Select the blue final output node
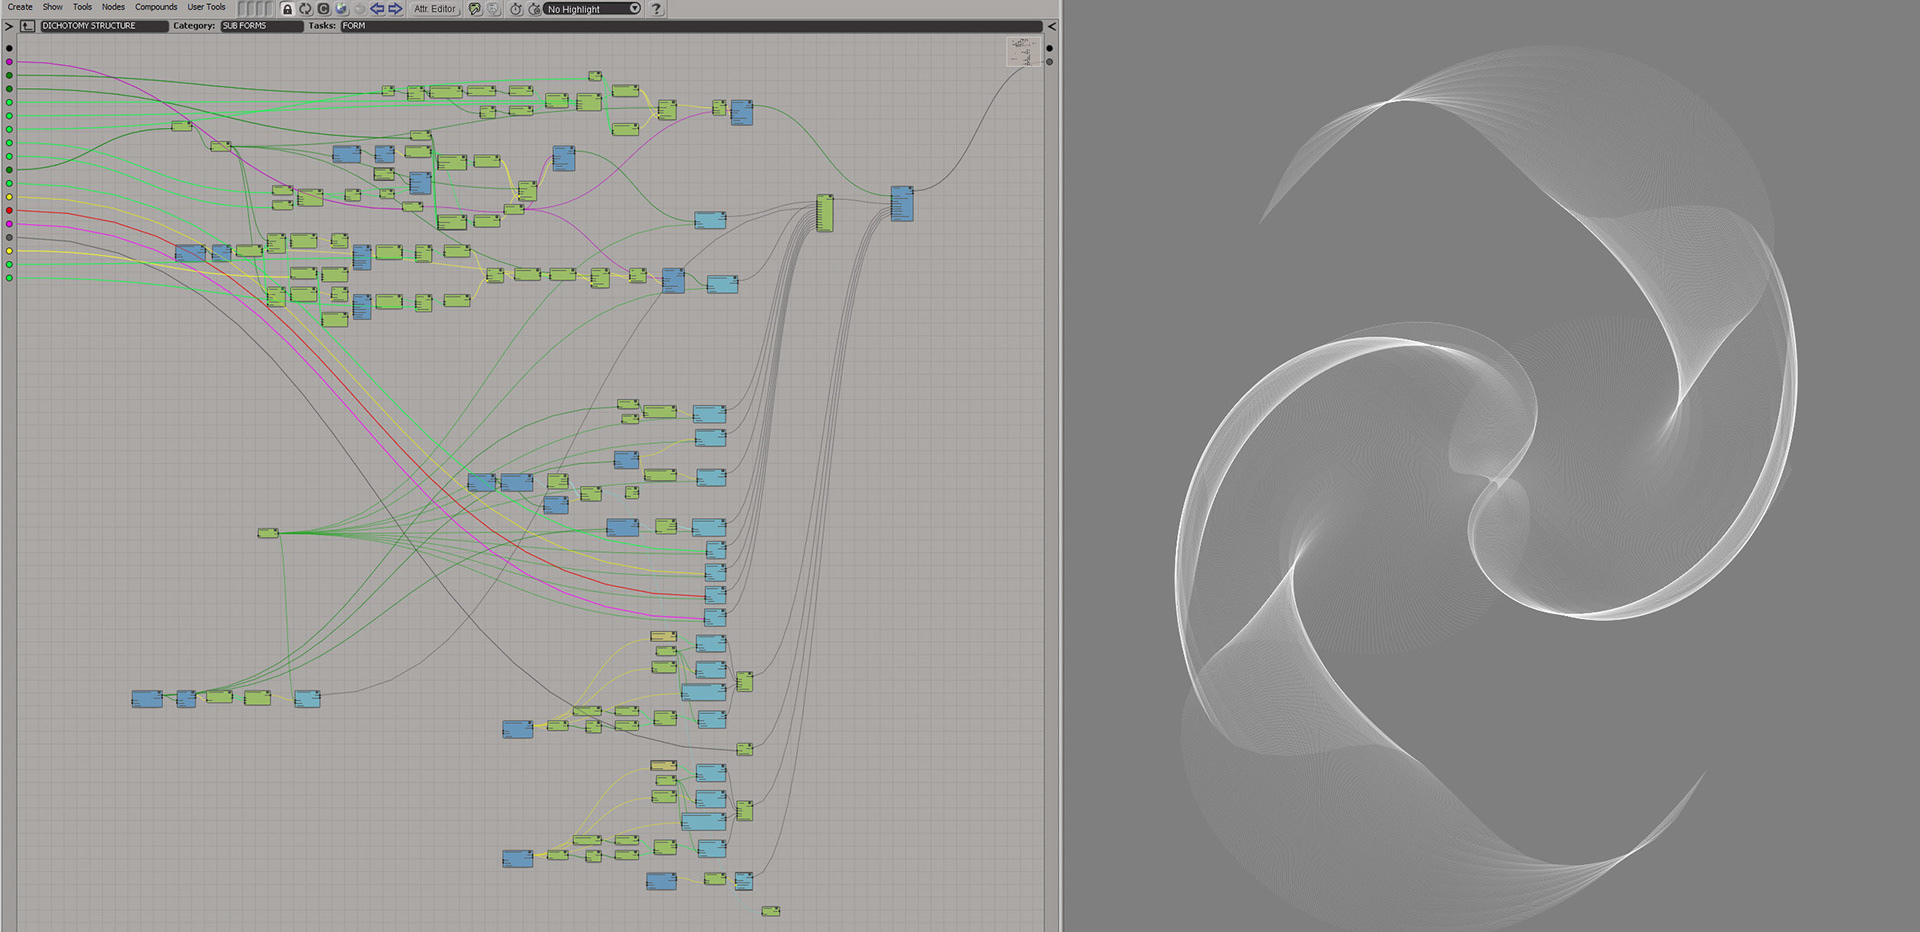This screenshot has height=932, width=1920. click(x=902, y=203)
